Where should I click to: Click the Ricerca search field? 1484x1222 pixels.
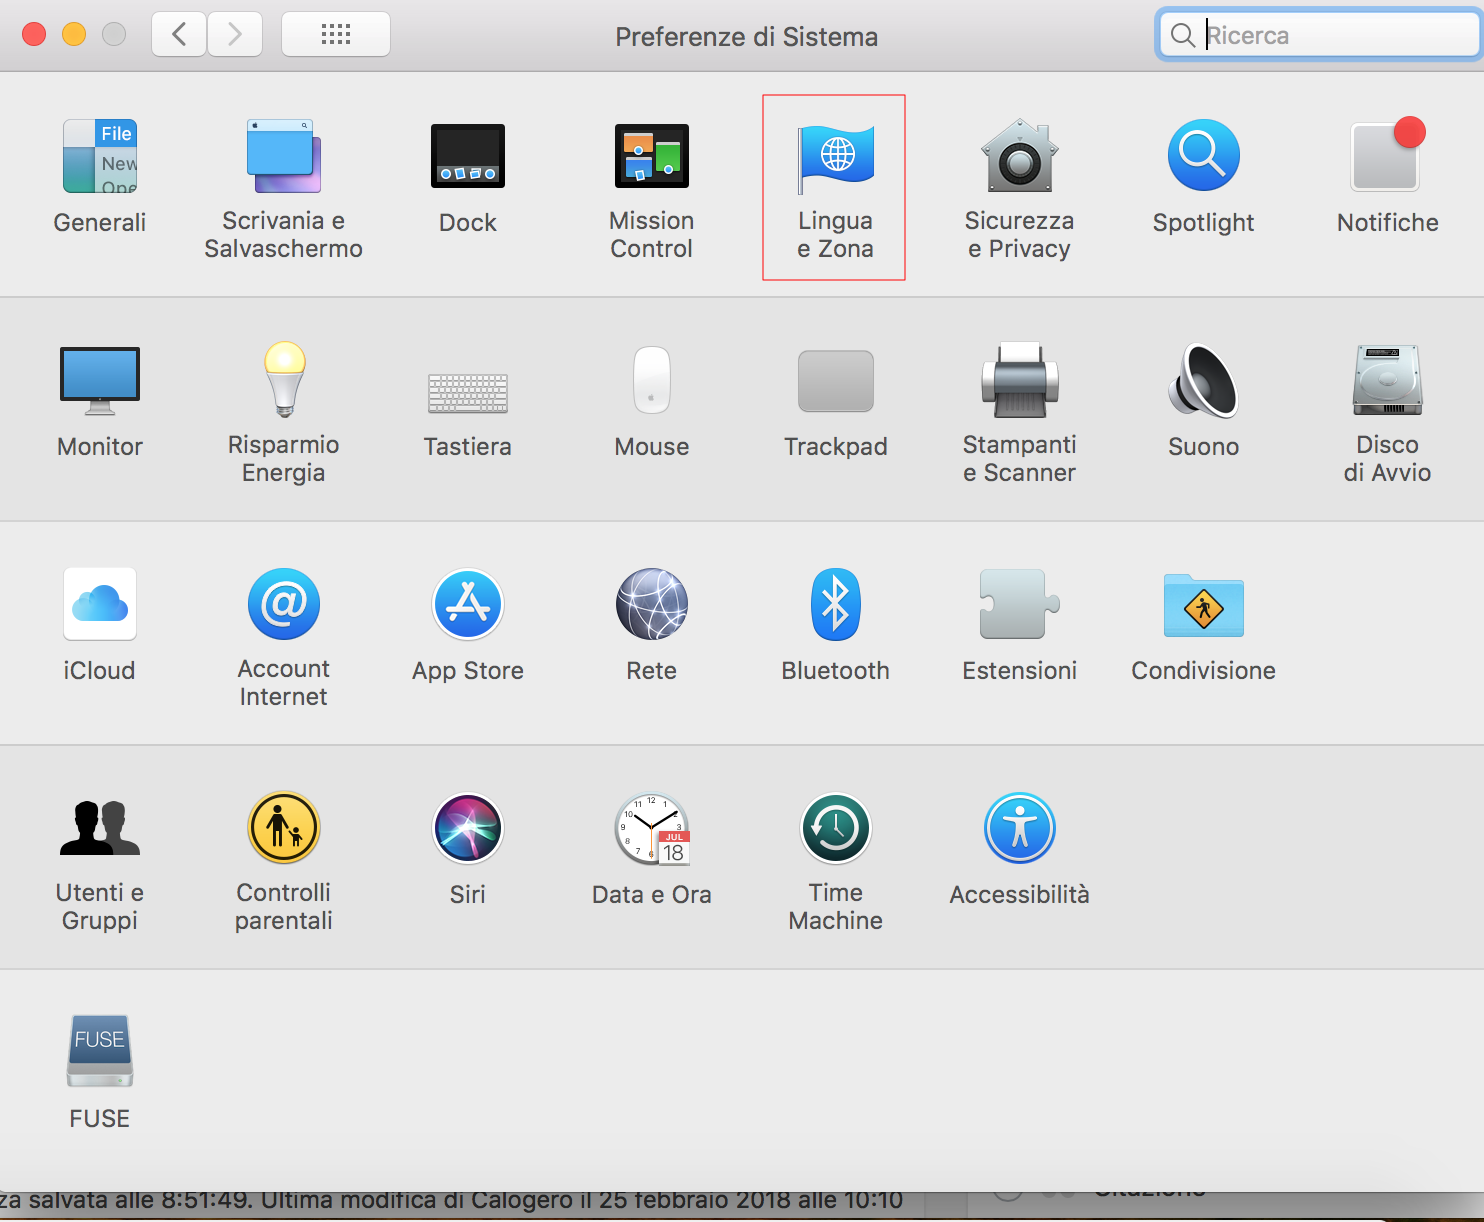(1318, 35)
